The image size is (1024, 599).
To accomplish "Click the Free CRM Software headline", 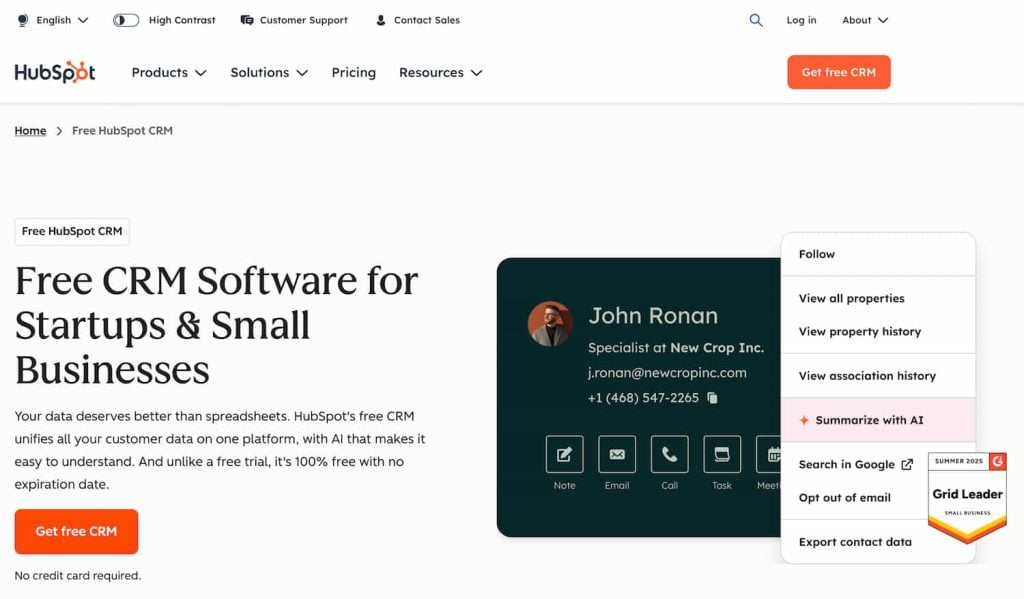I will point(216,325).
